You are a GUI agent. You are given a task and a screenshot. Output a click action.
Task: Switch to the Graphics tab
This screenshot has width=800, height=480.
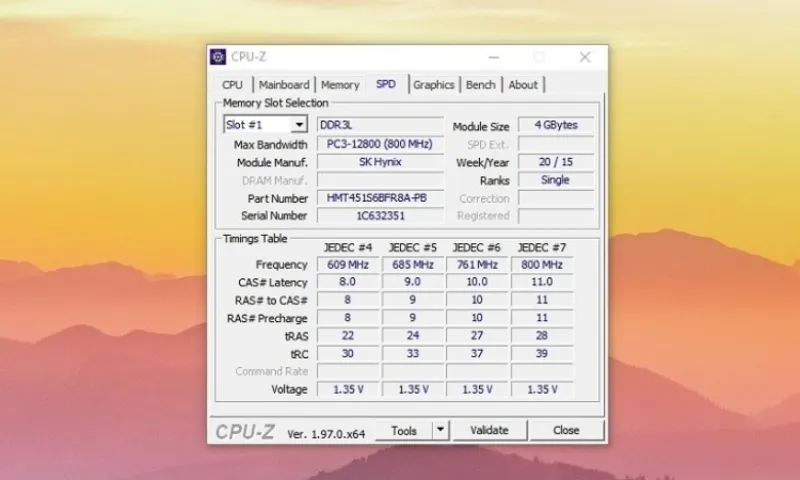click(x=434, y=85)
